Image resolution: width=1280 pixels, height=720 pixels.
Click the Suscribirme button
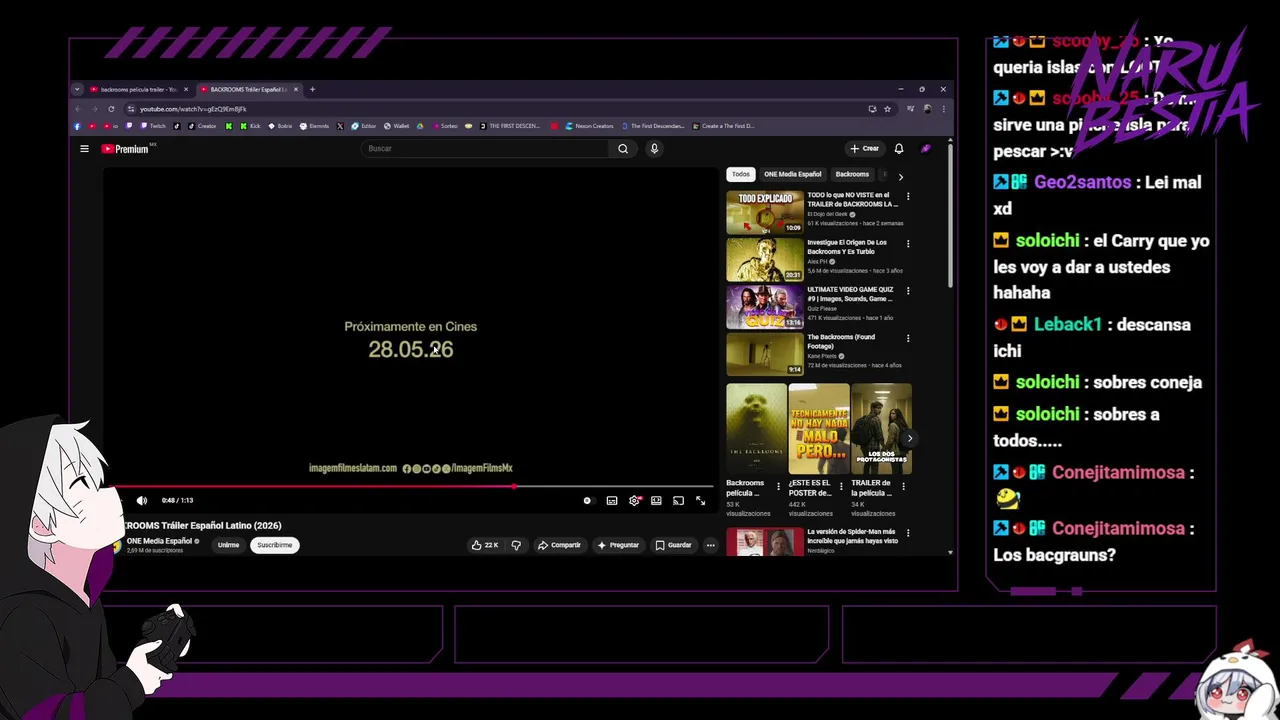click(x=274, y=545)
